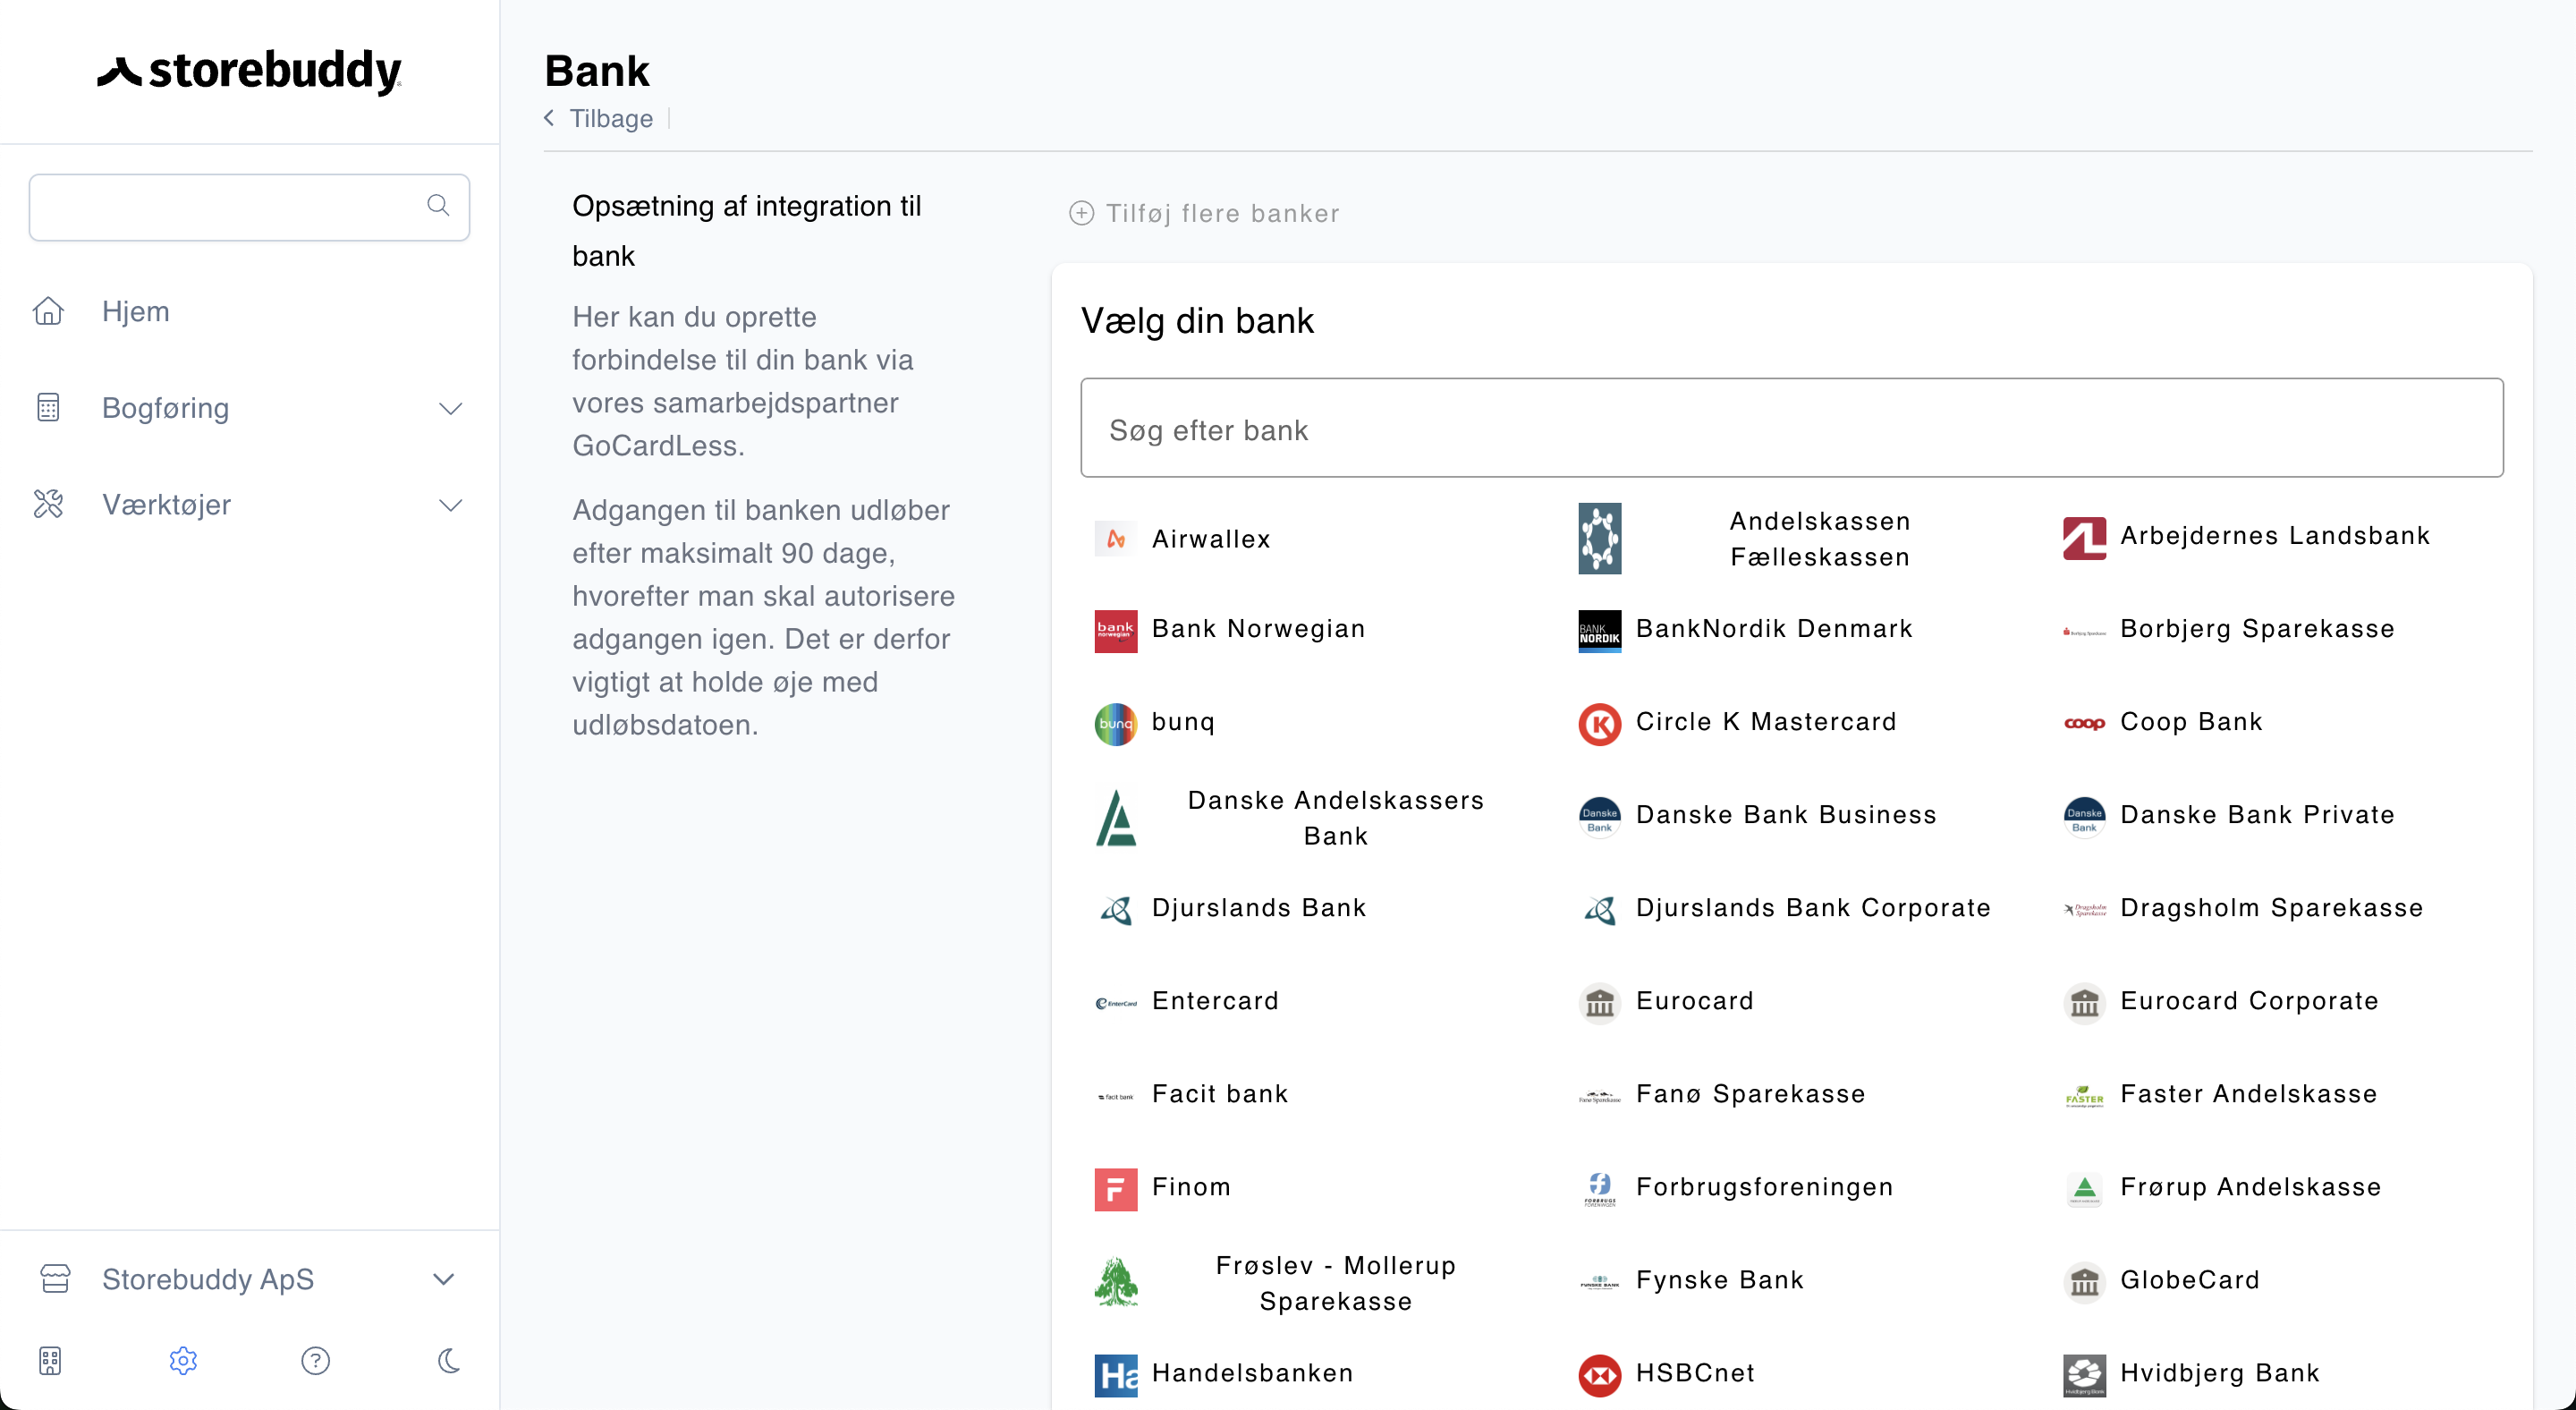Screen dimensions: 2576x1410
Task: Click the HSBCnet logo
Action: [x=1600, y=1375]
